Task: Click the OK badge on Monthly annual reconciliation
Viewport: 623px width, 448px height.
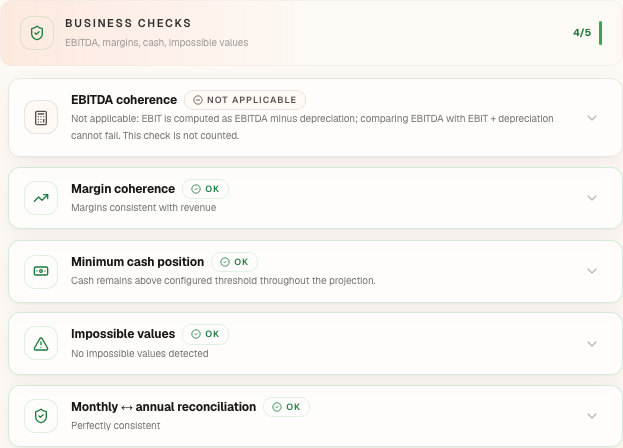Action: click(286, 407)
